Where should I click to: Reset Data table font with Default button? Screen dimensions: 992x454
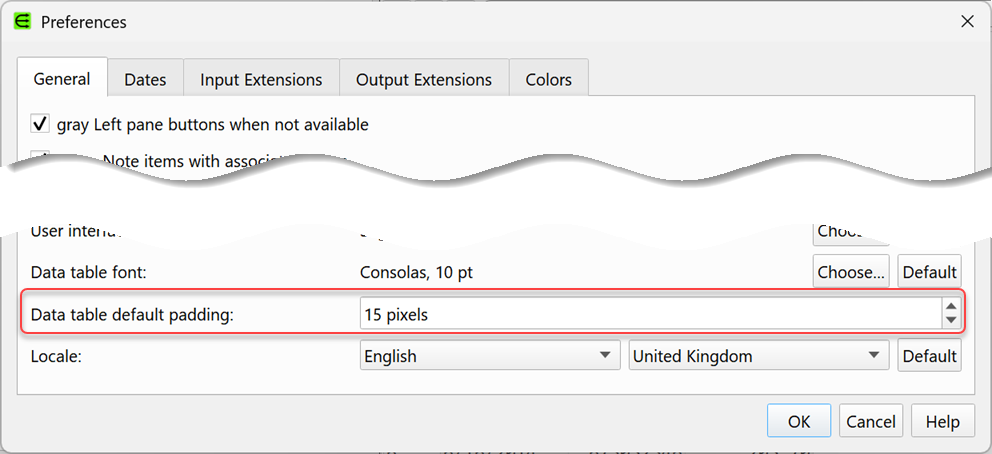coord(929,272)
